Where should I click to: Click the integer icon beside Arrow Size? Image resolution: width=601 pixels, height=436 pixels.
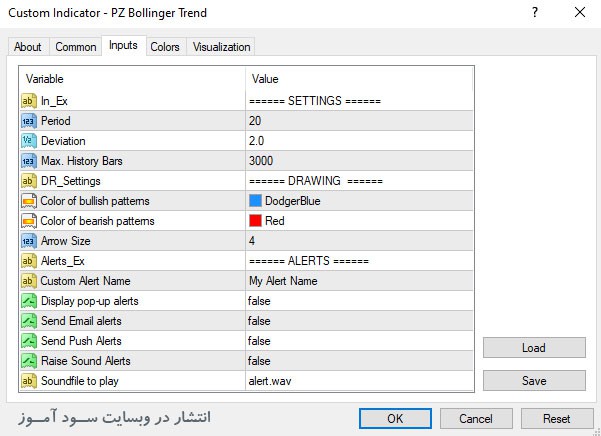(28, 241)
